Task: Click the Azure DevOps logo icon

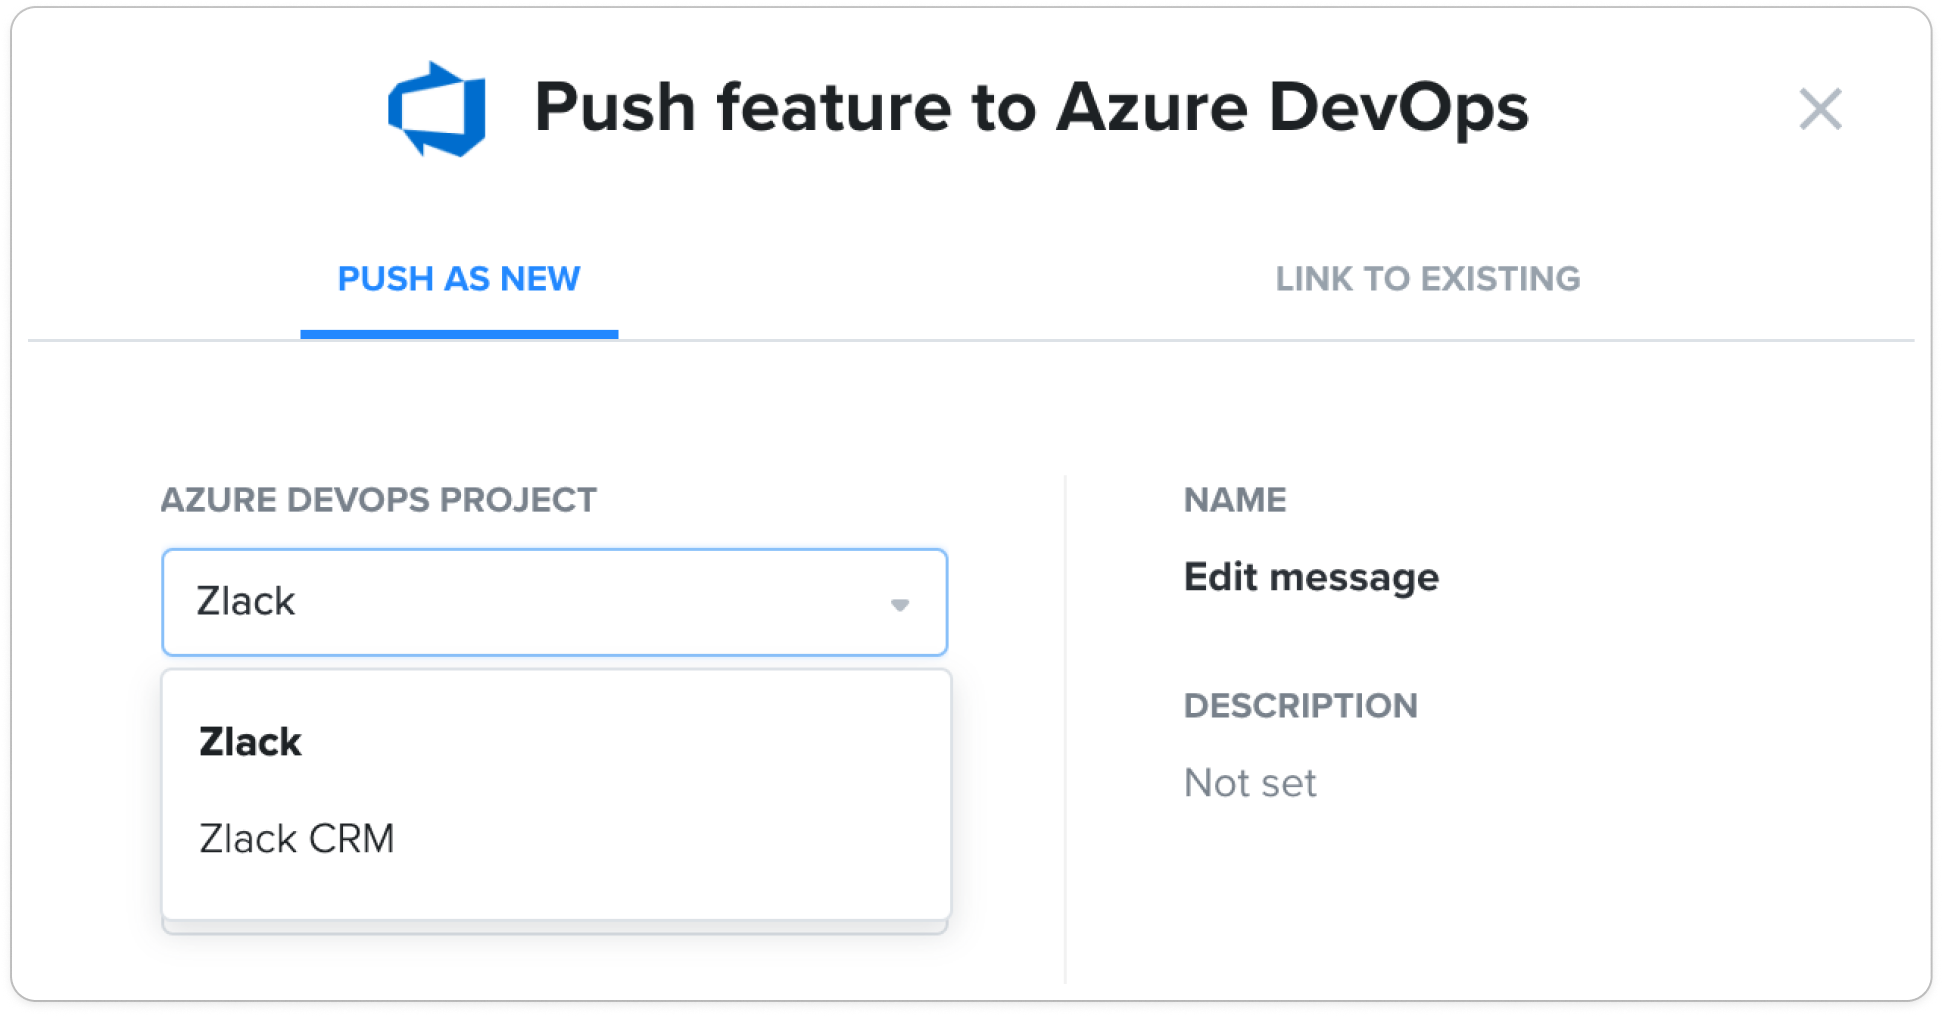Action: click(437, 109)
